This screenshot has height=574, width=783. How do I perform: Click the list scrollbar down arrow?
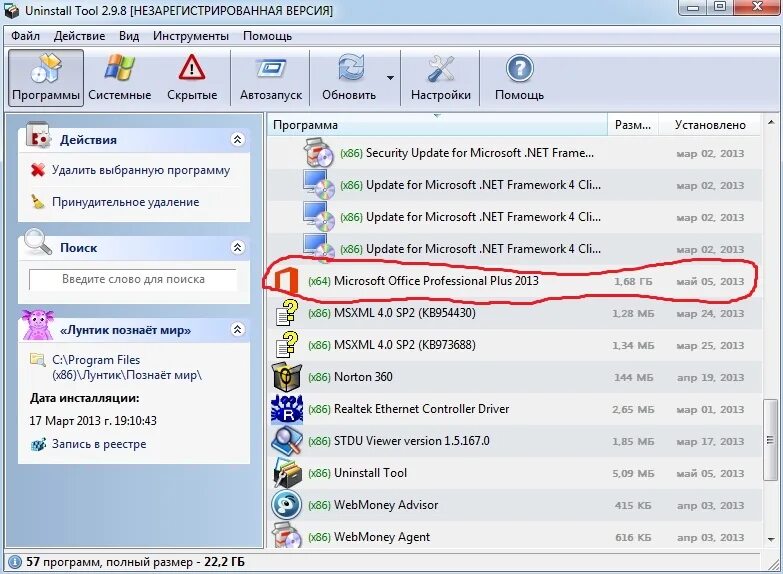(771, 540)
